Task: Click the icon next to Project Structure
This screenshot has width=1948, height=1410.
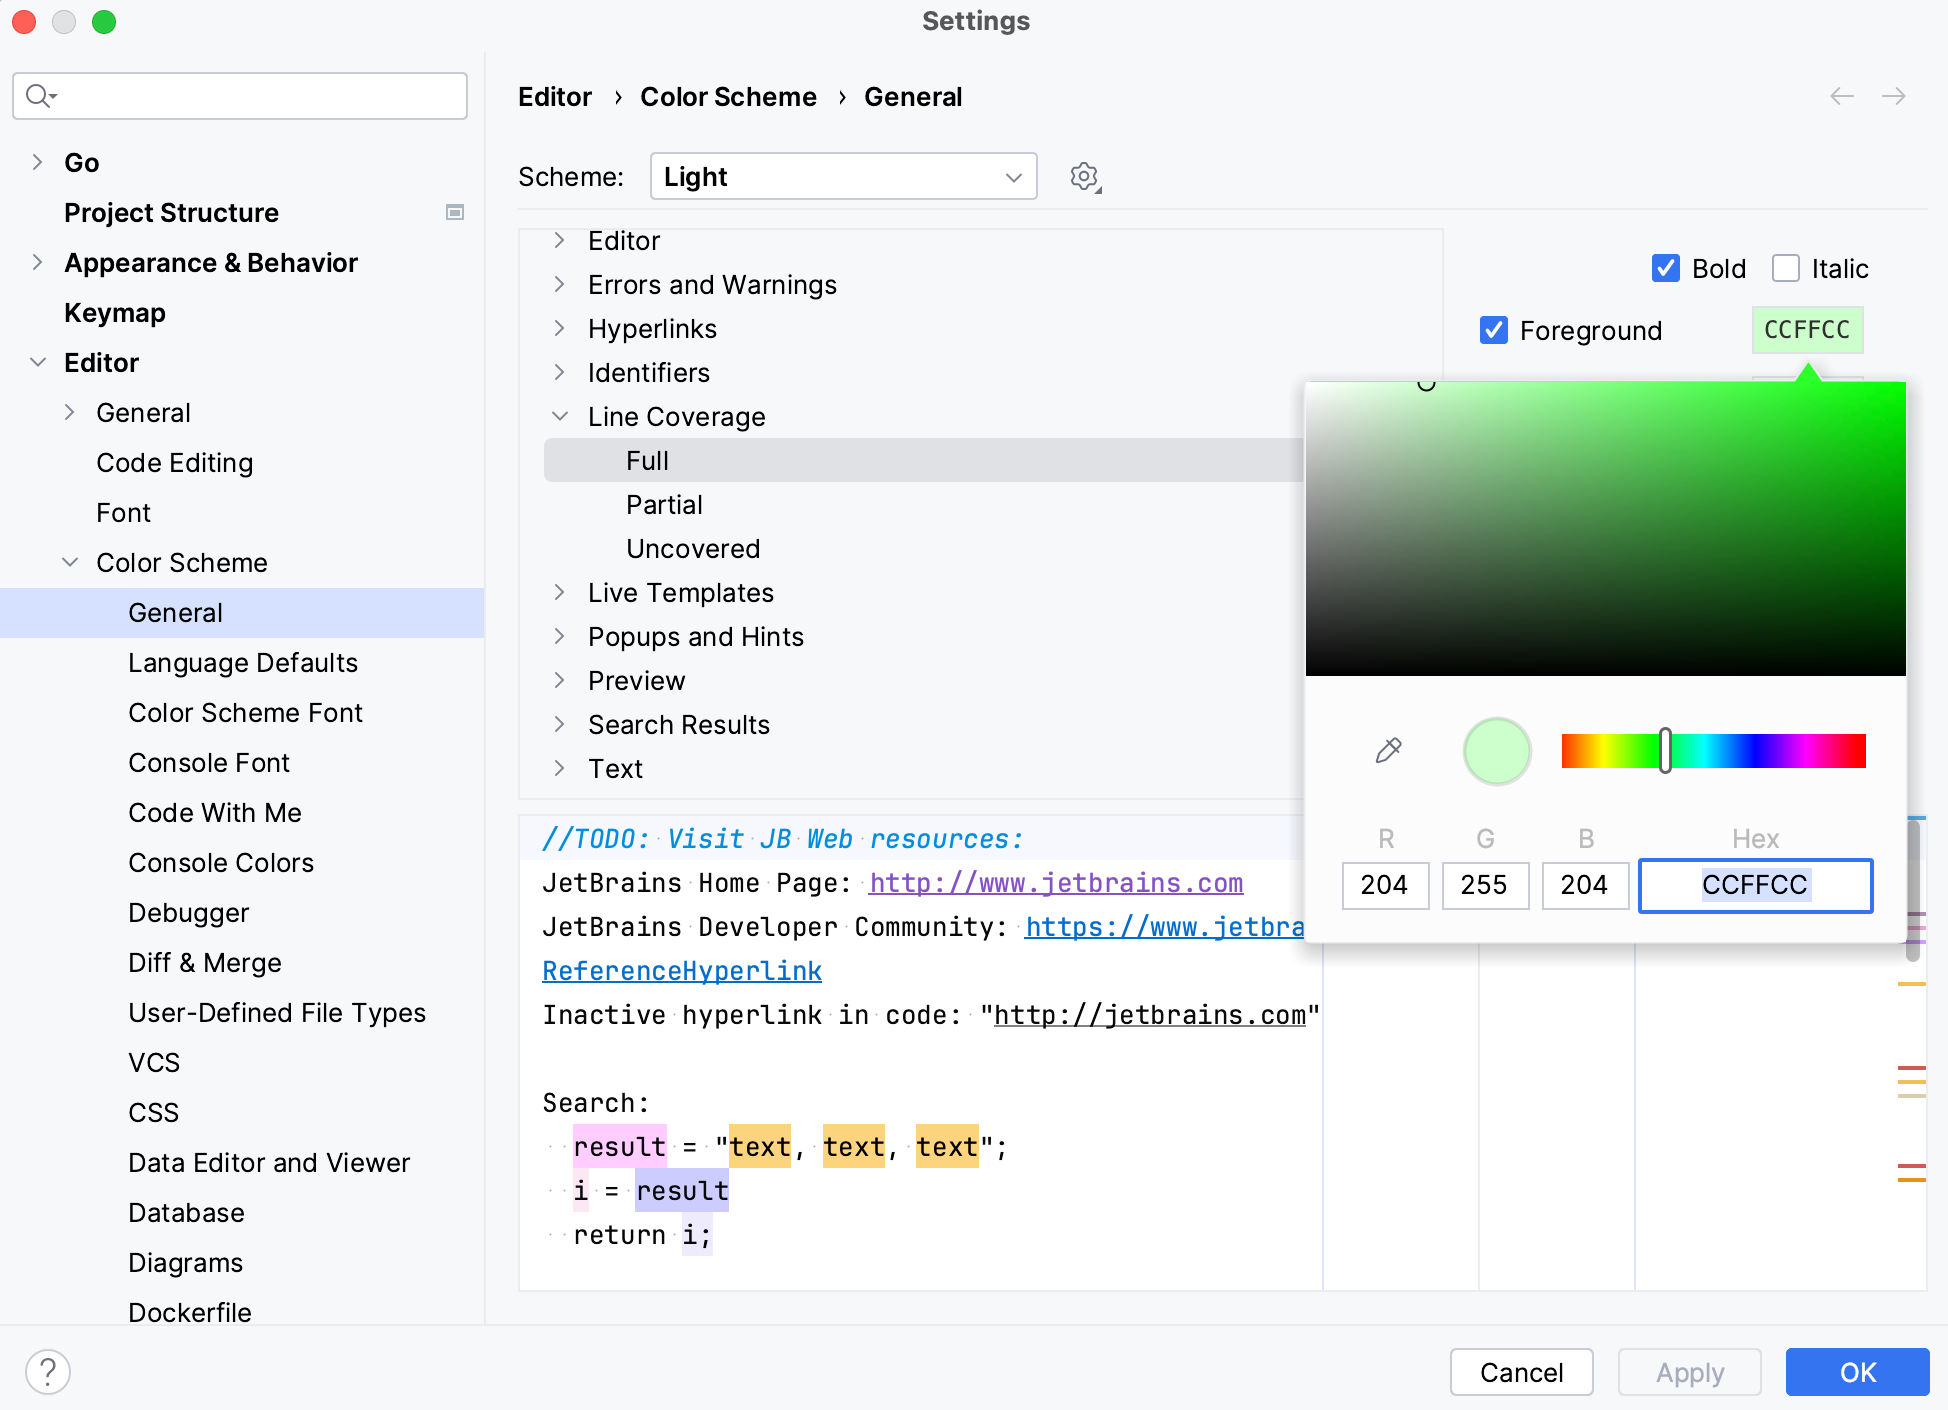Action: (455, 212)
